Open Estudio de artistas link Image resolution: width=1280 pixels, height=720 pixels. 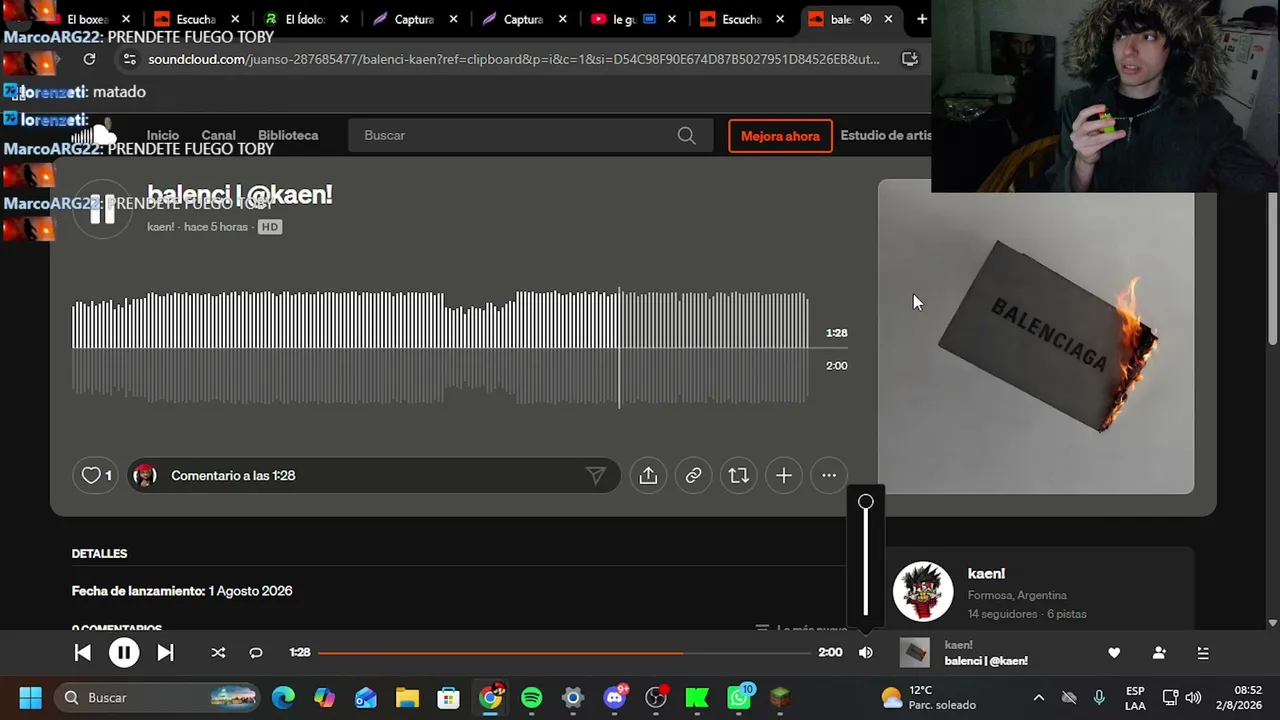click(x=886, y=136)
